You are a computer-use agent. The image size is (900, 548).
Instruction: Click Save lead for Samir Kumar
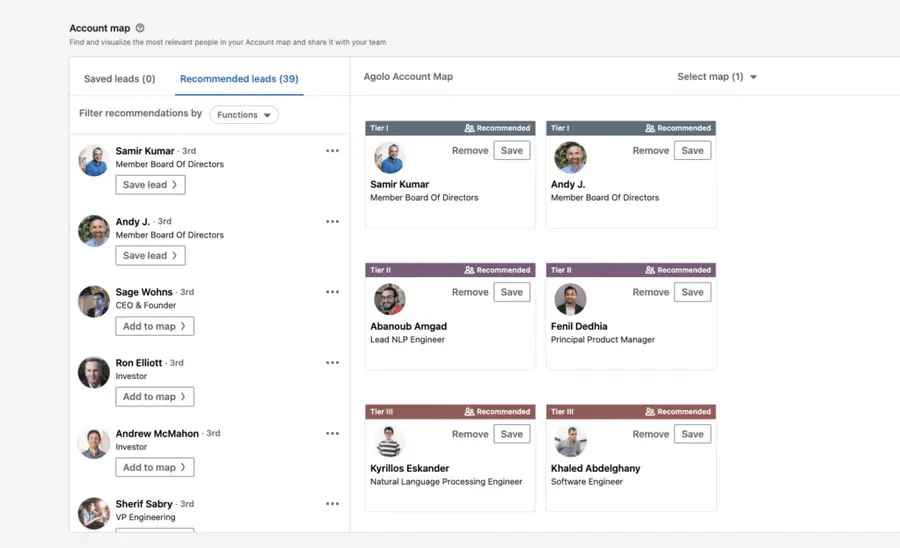150,185
